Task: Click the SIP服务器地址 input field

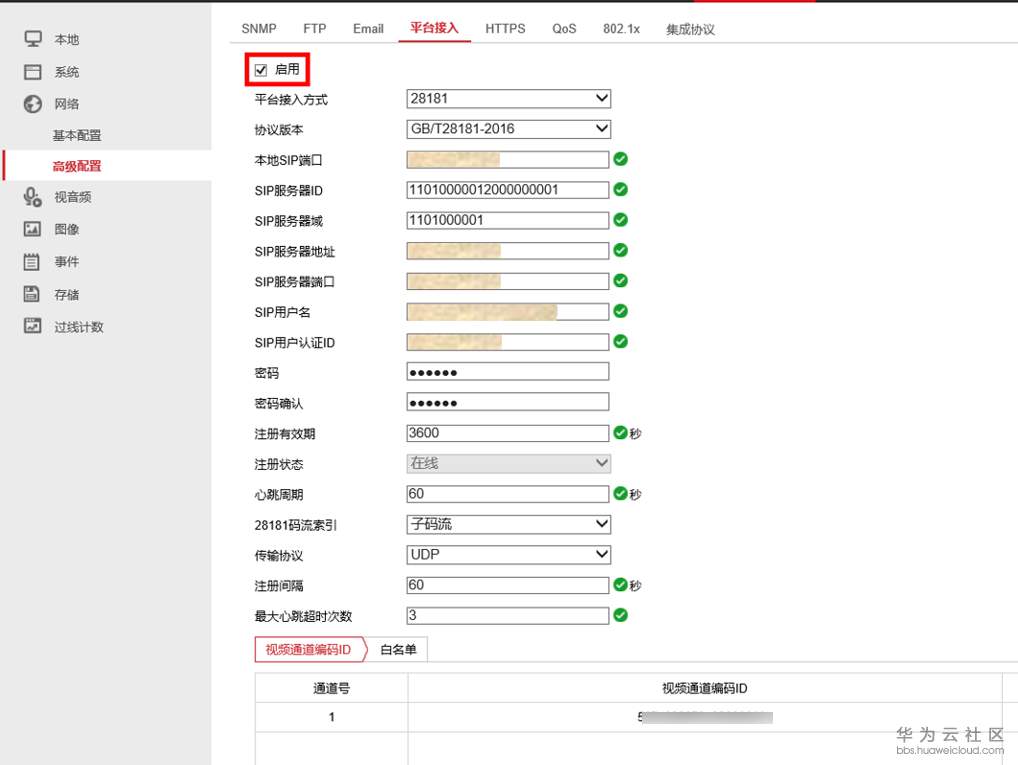Action: tap(508, 251)
